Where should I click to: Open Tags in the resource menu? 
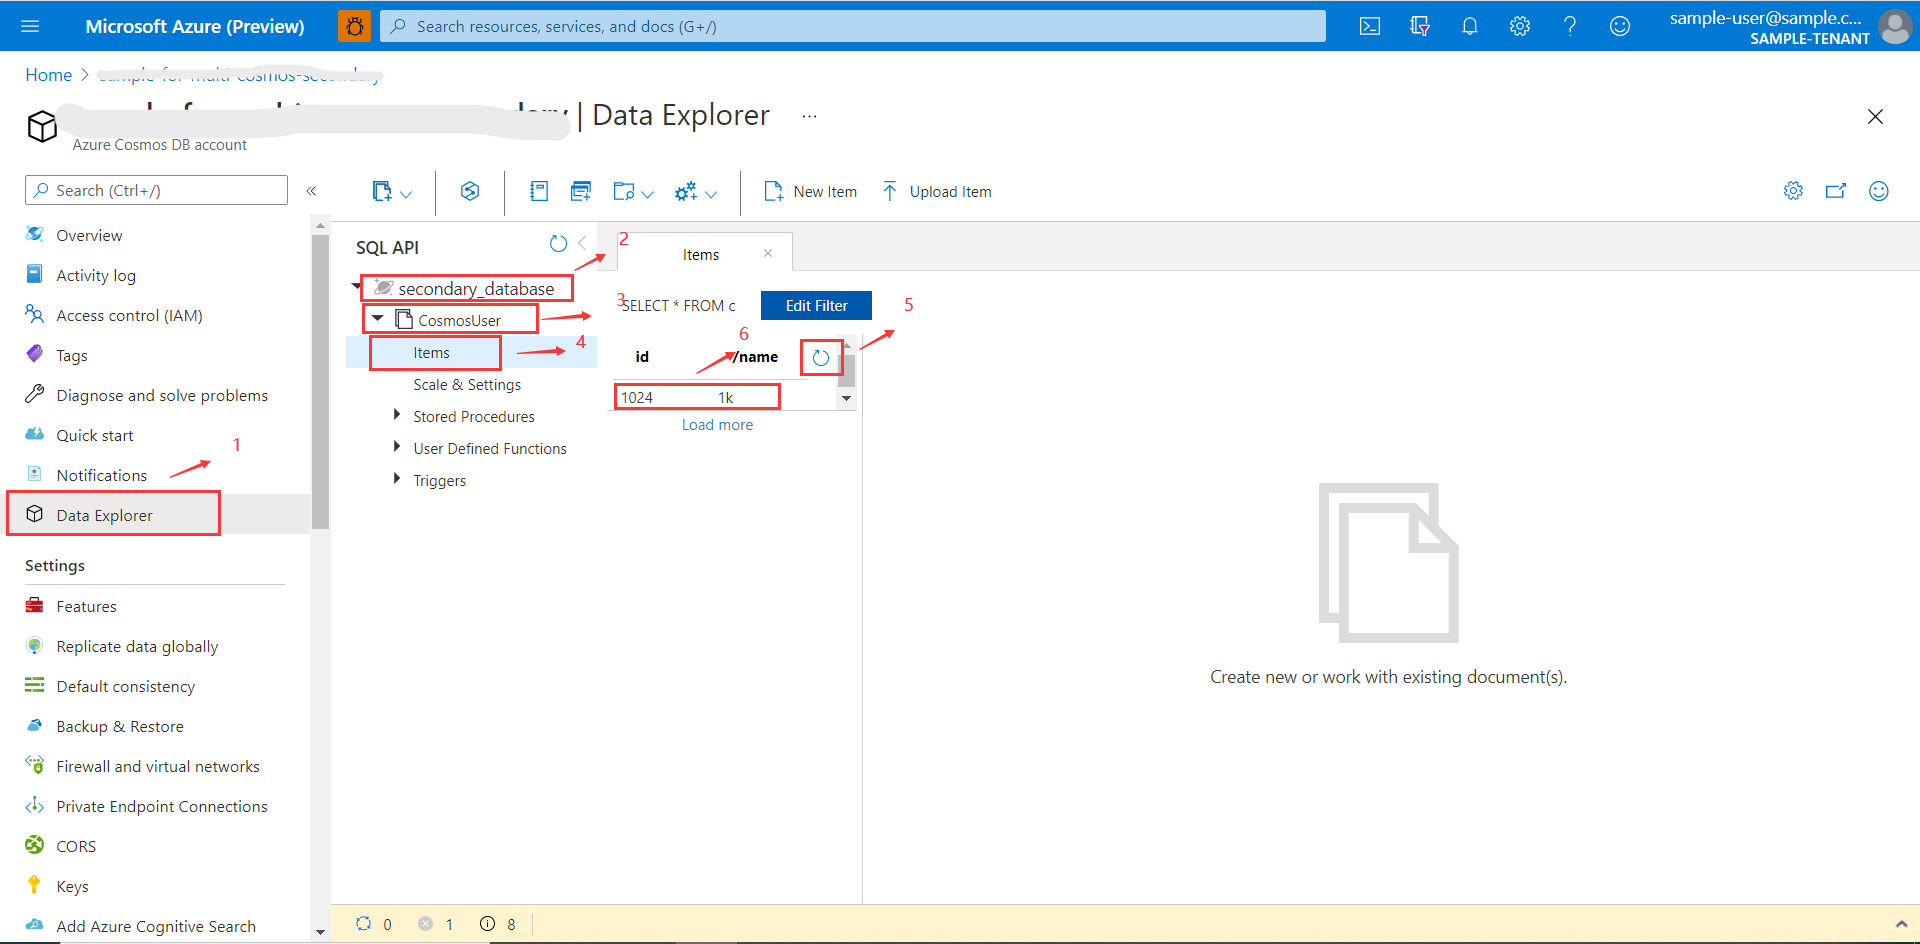coord(72,355)
